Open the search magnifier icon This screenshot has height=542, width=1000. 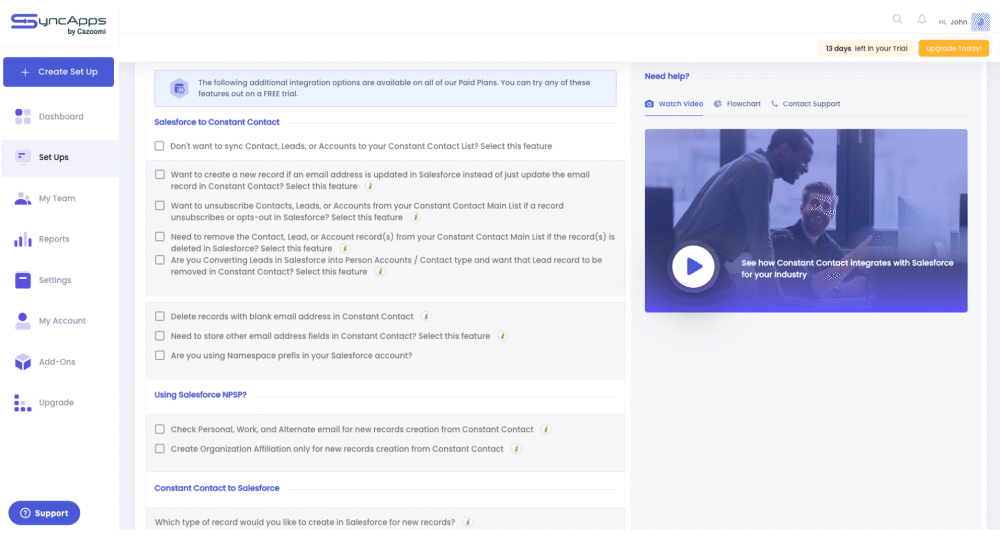(897, 19)
